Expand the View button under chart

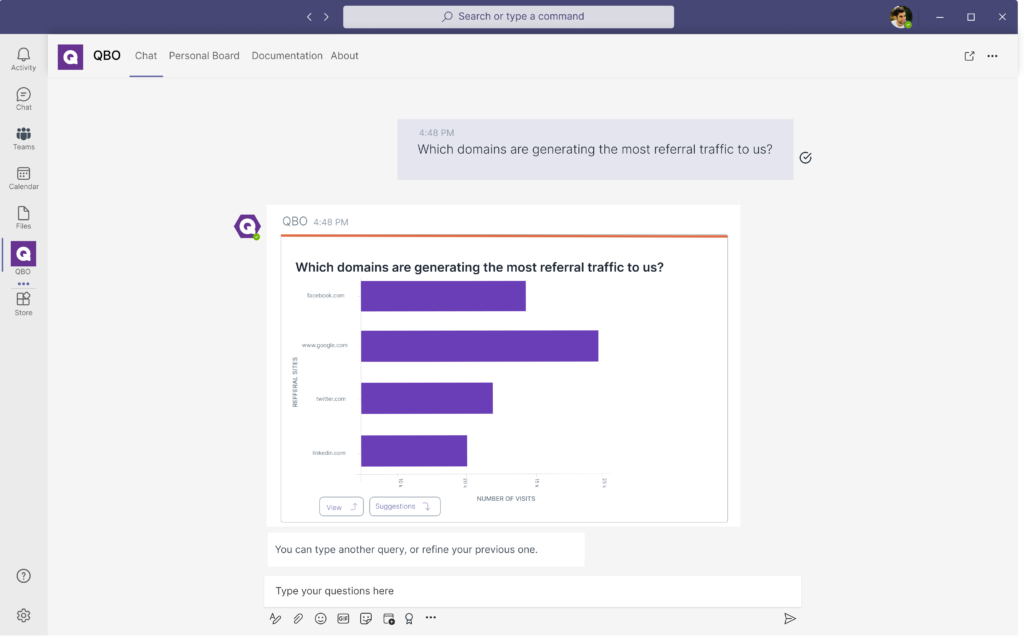pos(341,507)
